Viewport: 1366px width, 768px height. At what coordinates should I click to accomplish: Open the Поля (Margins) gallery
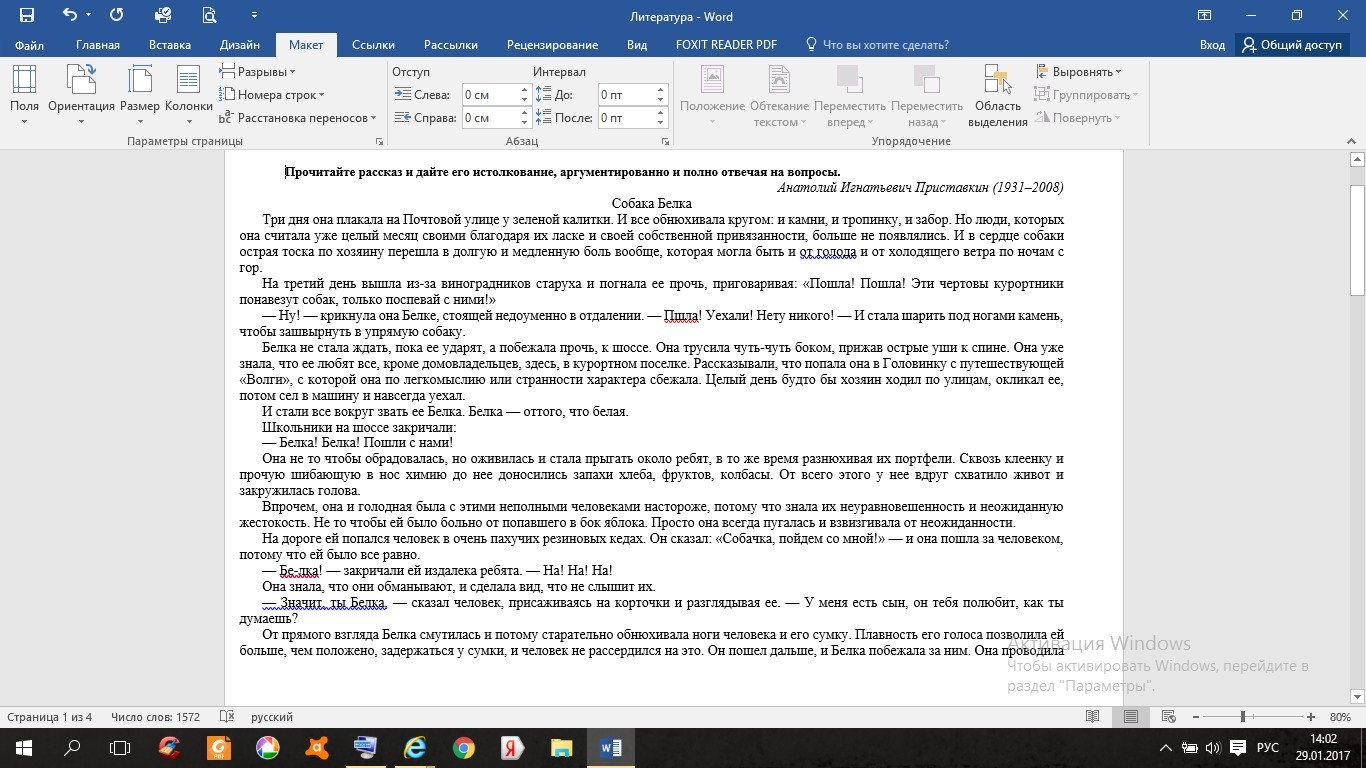coord(24,95)
